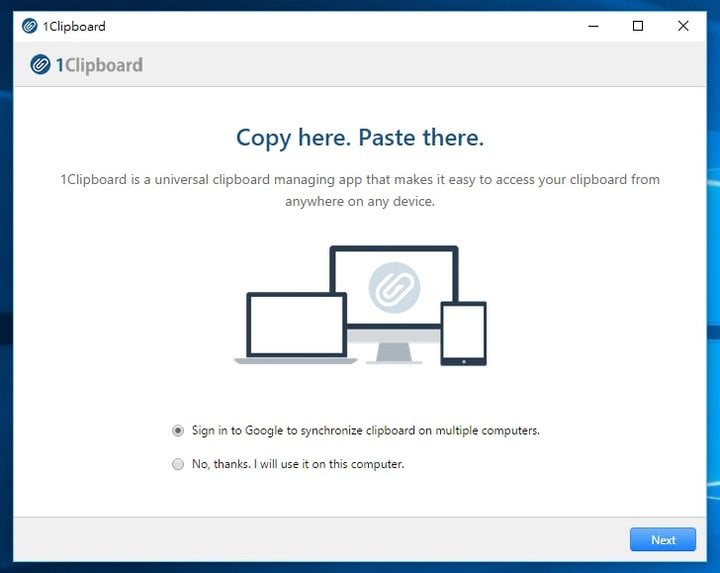720x573 pixels.
Task: Choose the 'No, thanks' radio button
Action: 178,464
